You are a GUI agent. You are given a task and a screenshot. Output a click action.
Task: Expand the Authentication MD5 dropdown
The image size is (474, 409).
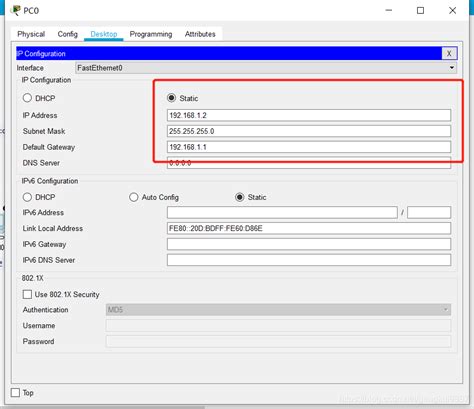coord(278,310)
